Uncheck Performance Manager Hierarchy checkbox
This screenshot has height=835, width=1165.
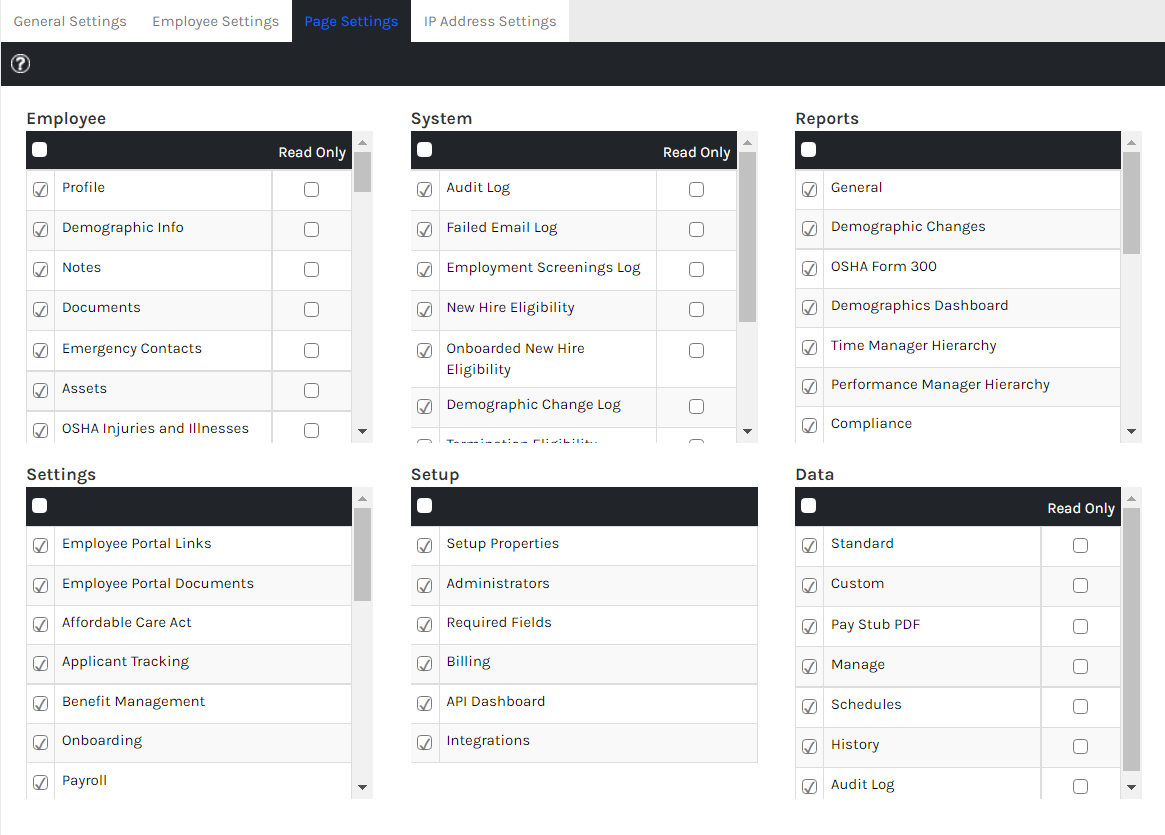pyautogui.click(x=810, y=386)
